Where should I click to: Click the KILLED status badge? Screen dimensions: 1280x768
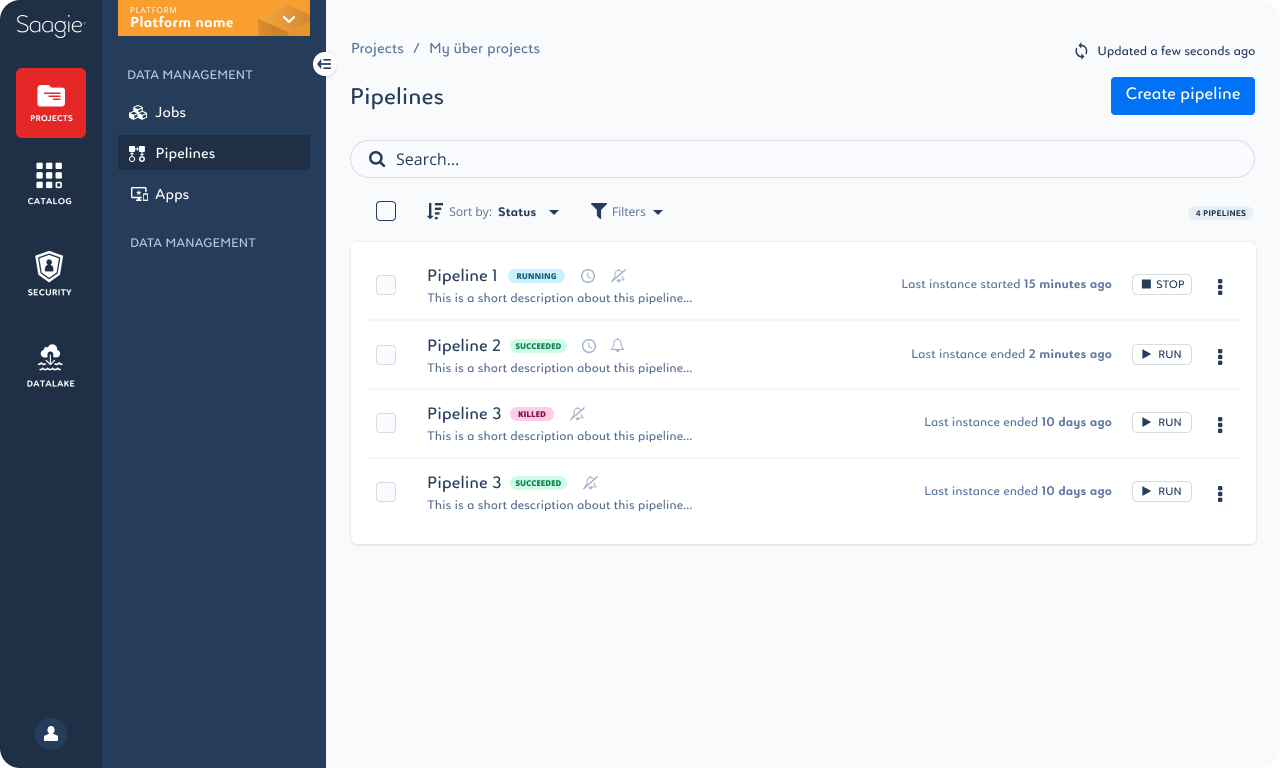pyautogui.click(x=532, y=414)
